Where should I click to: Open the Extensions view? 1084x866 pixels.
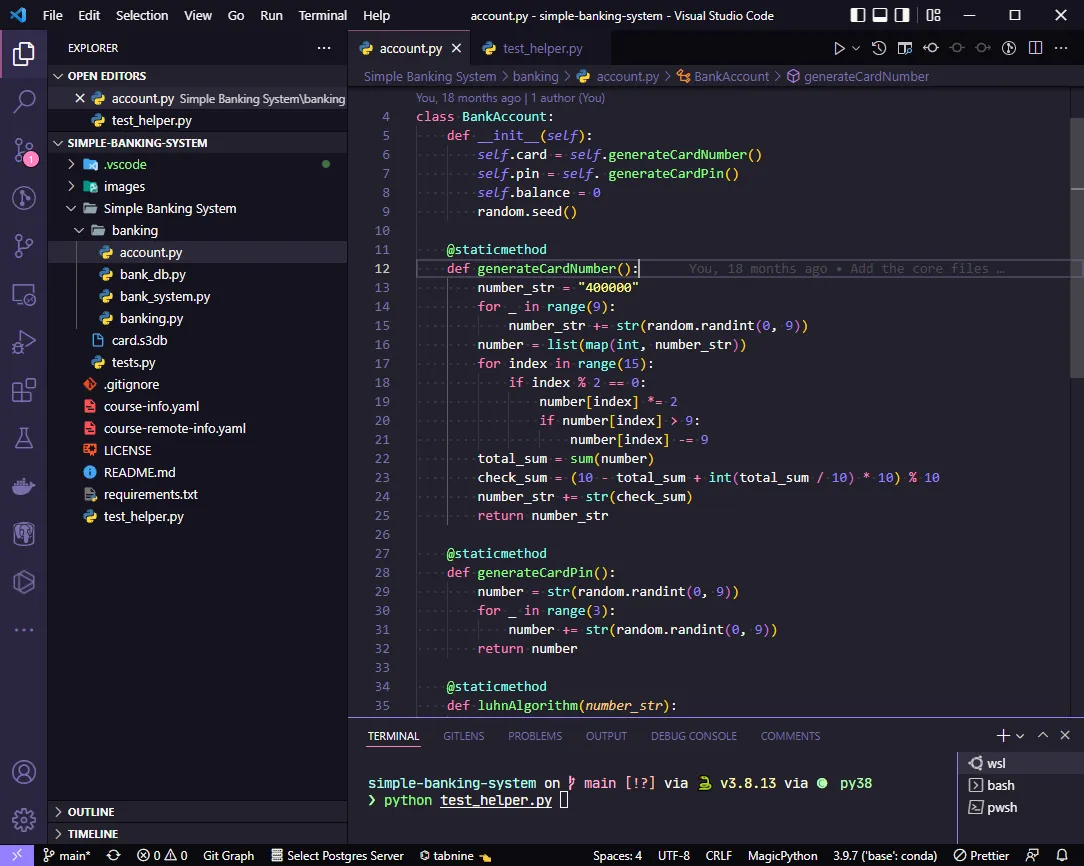pyautogui.click(x=24, y=390)
